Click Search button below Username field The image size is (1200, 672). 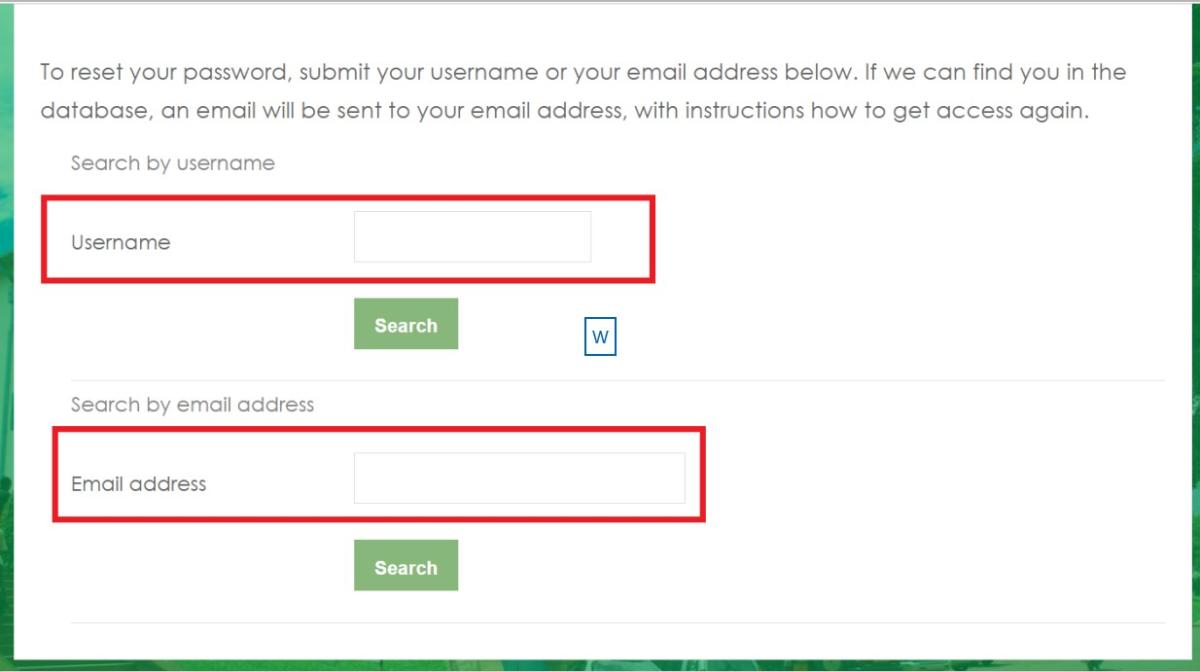coord(406,324)
